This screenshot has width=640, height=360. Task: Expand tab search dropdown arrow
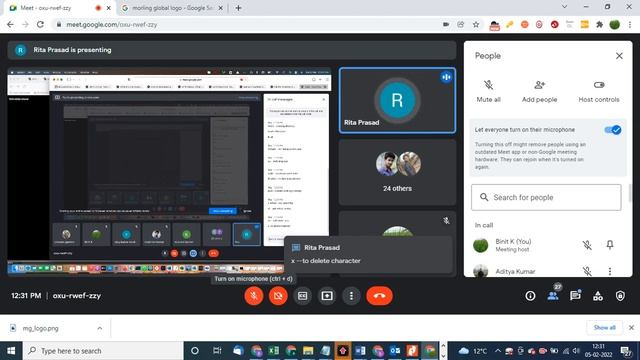click(x=564, y=7)
